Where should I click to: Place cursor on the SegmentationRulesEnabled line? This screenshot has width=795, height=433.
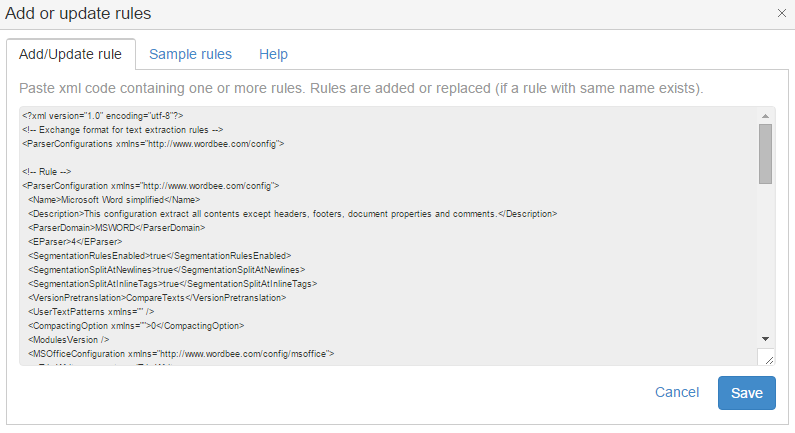[x=160, y=256]
